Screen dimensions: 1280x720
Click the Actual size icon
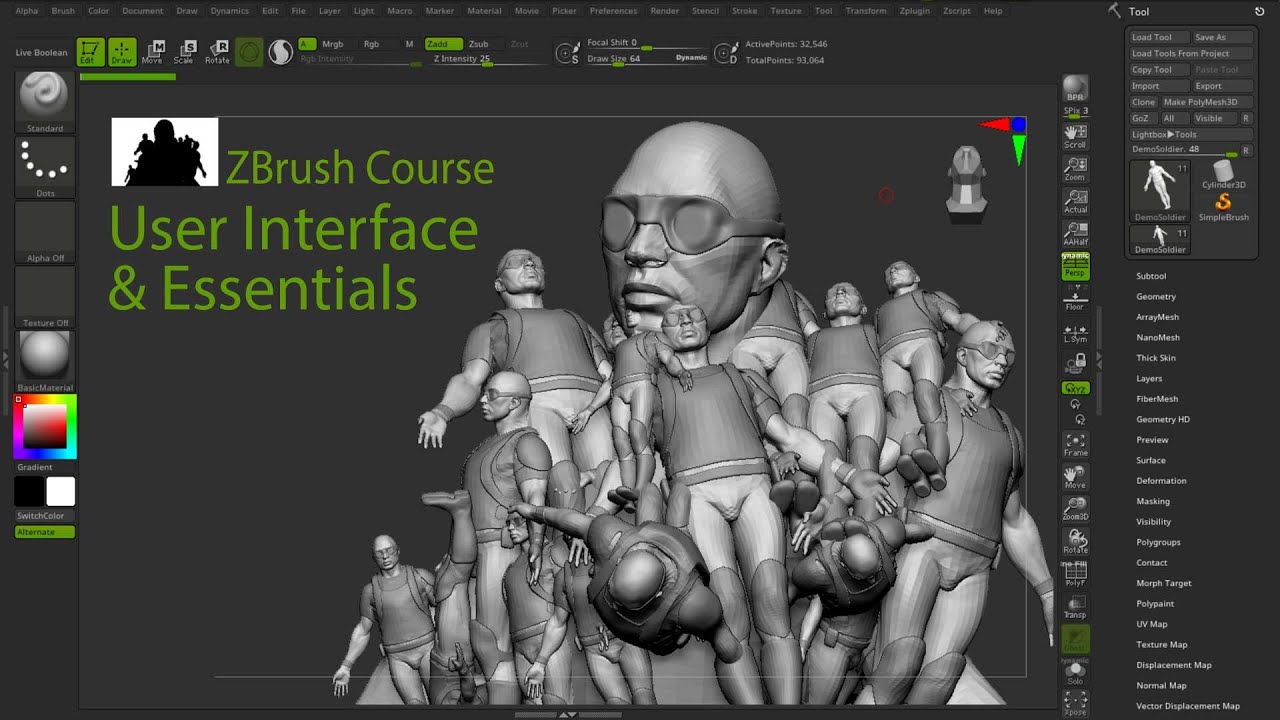pos(1075,202)
